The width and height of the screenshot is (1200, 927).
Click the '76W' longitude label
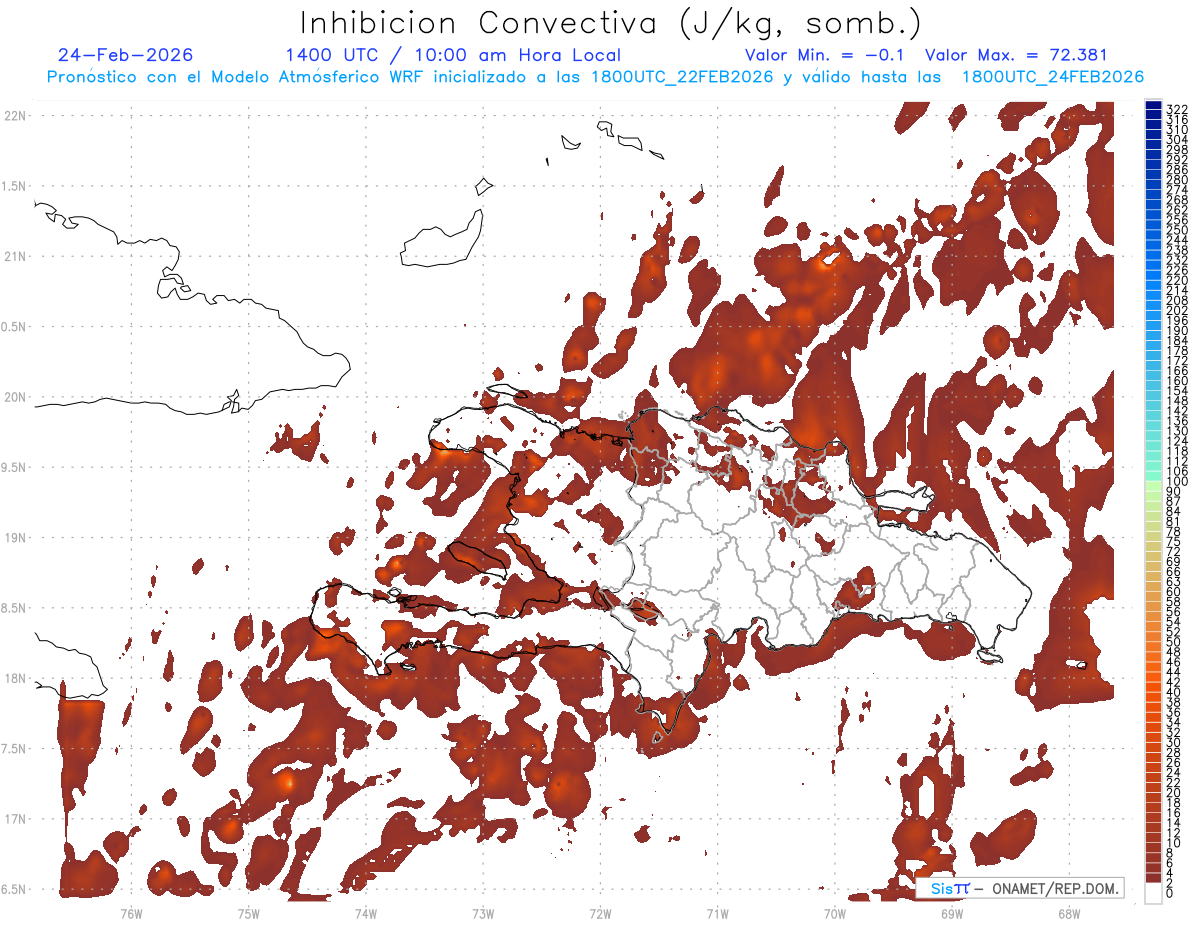[131, 913]
